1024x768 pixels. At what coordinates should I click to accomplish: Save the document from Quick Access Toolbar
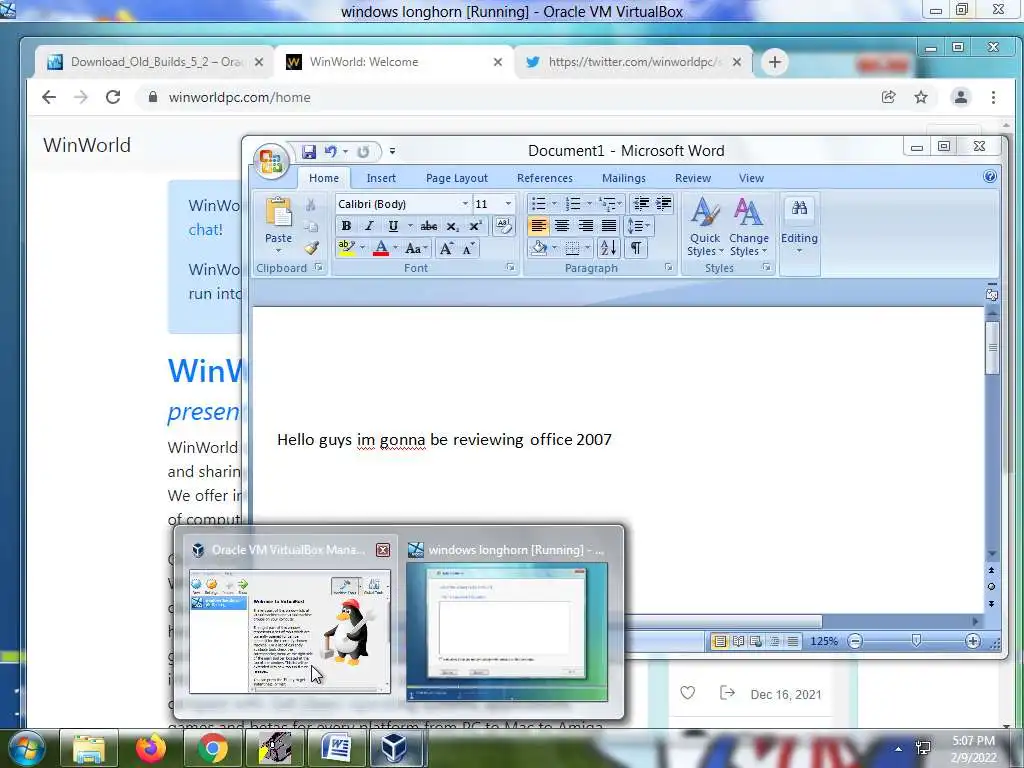(x=308, y=152)
